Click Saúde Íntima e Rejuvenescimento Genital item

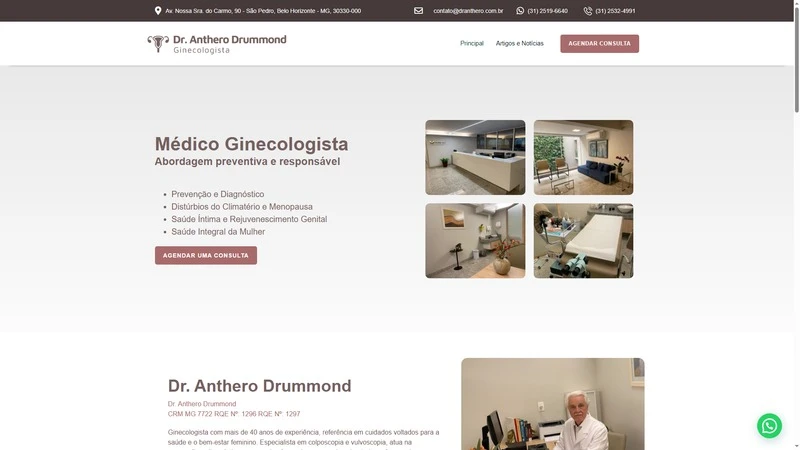coord(249,219)
